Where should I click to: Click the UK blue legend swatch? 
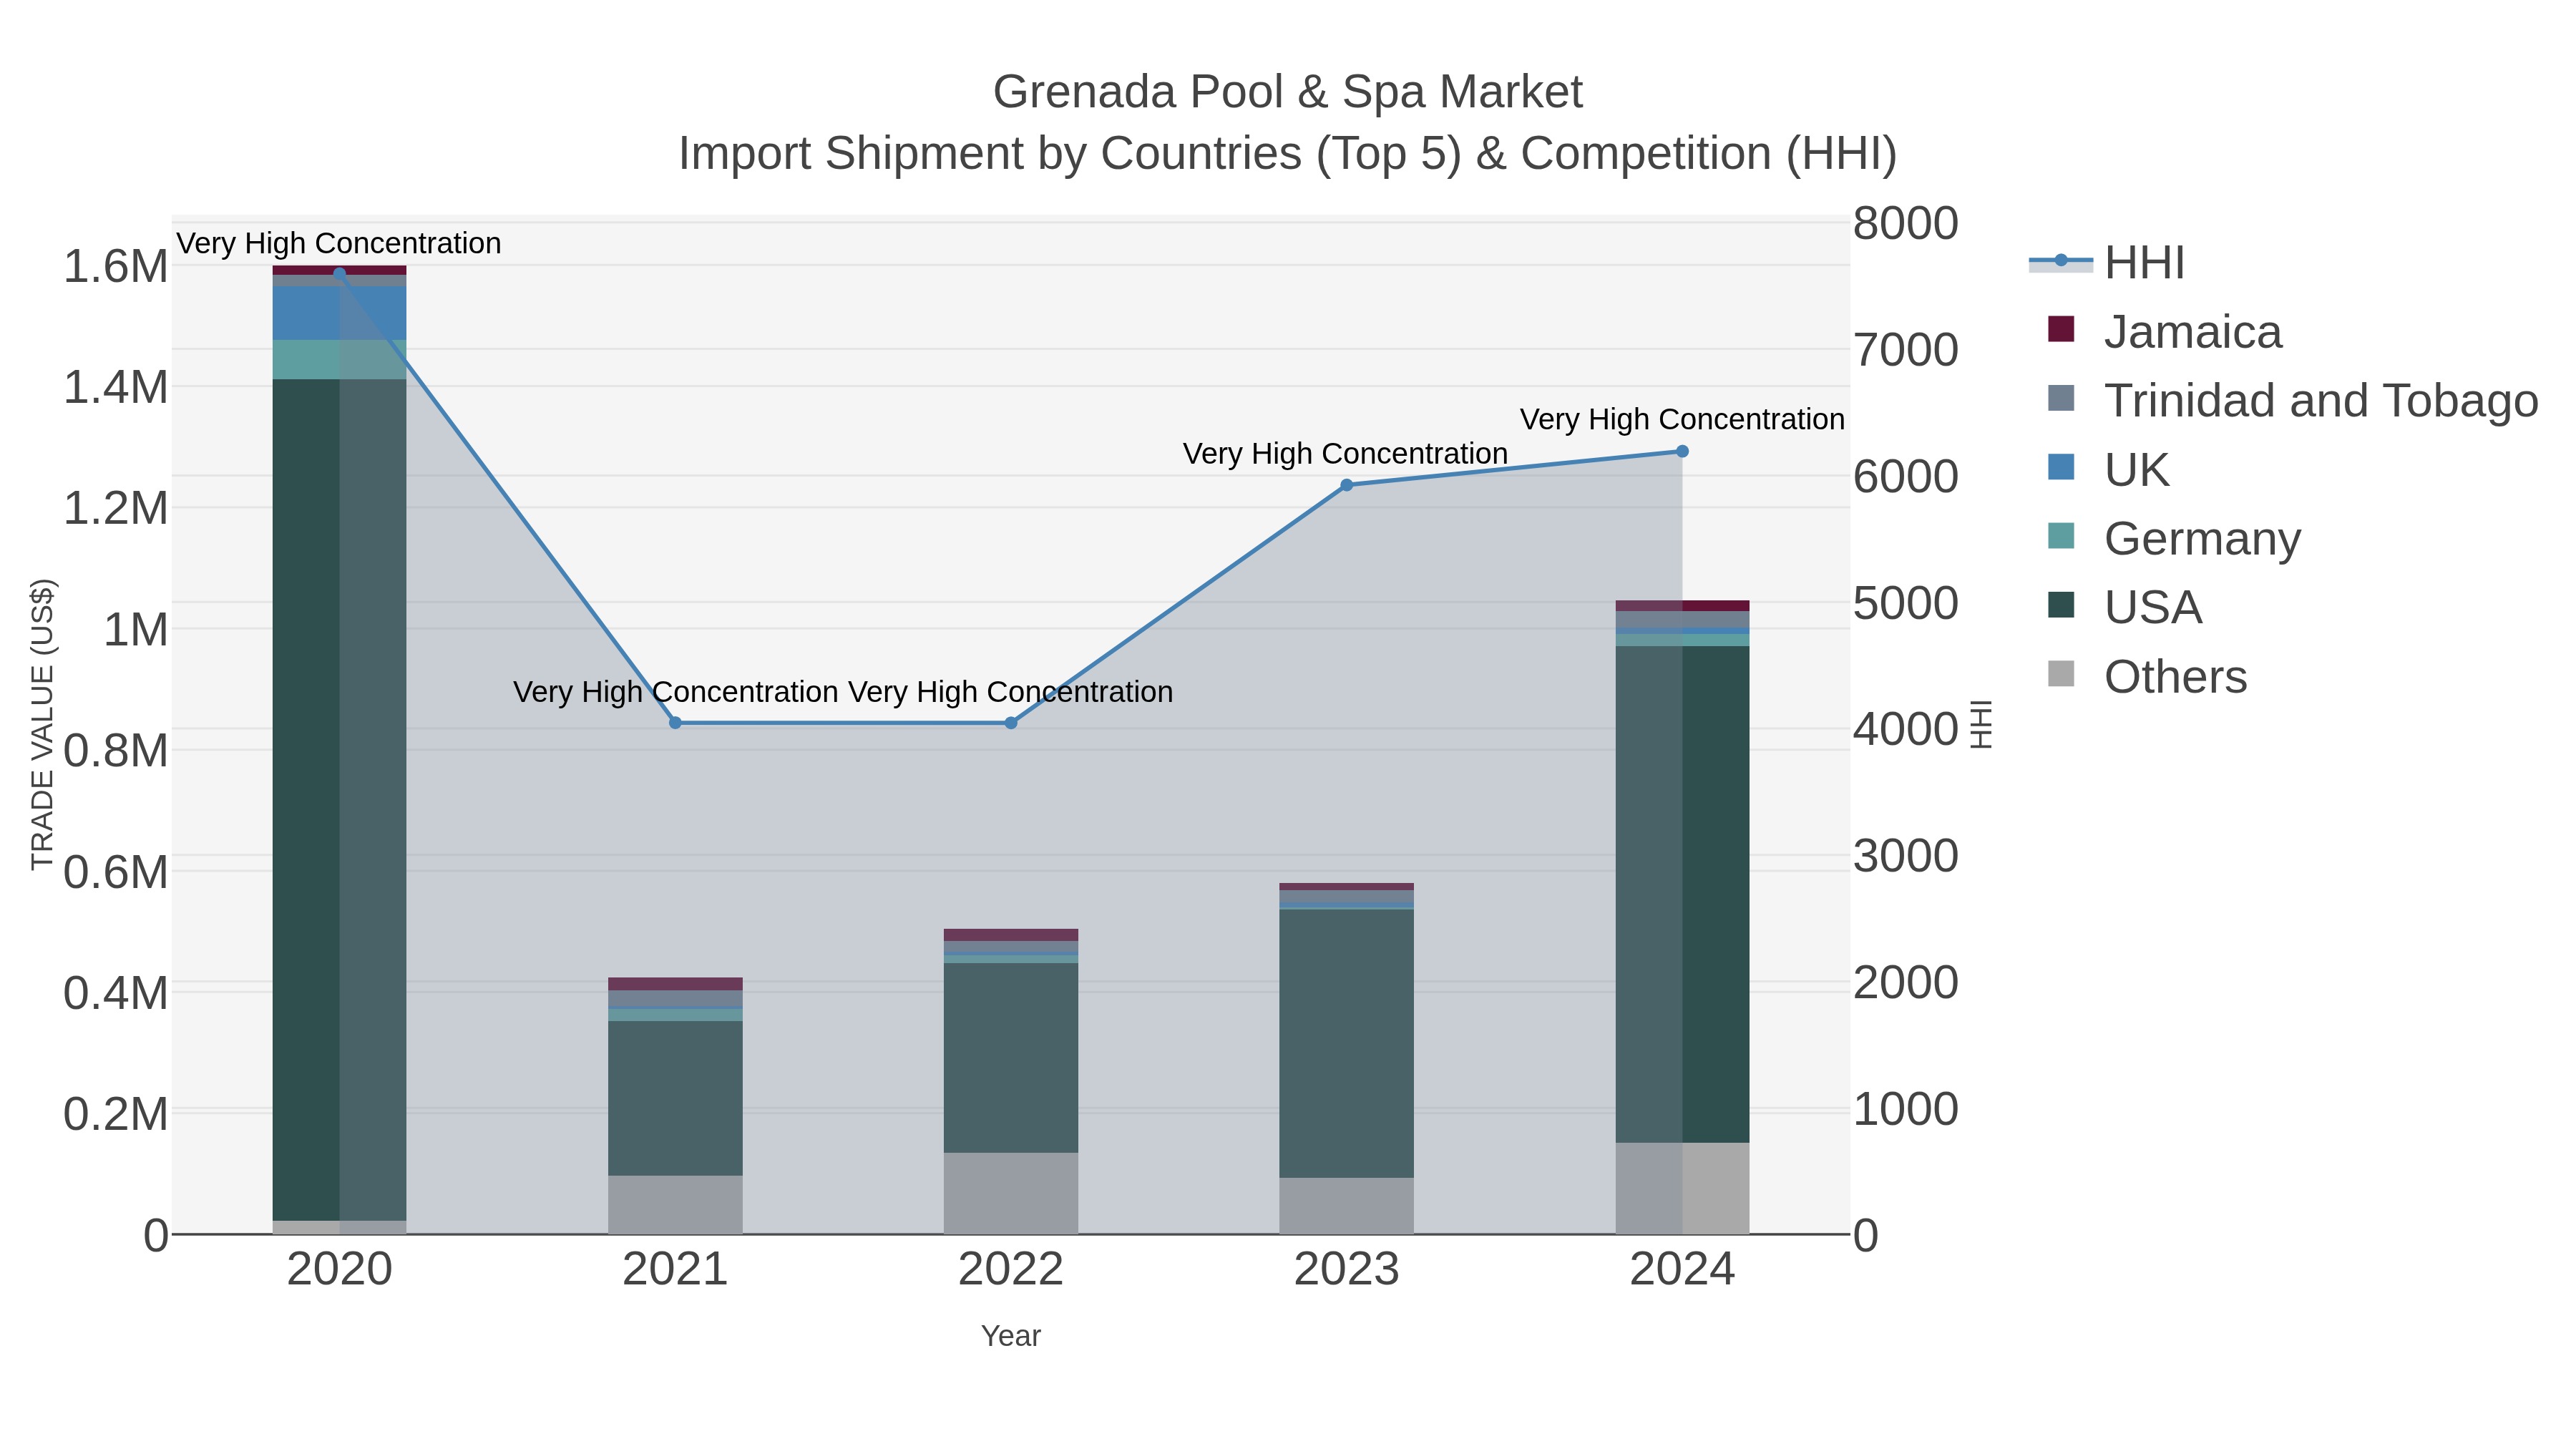pyautogui.click(x=2061, y=467)
